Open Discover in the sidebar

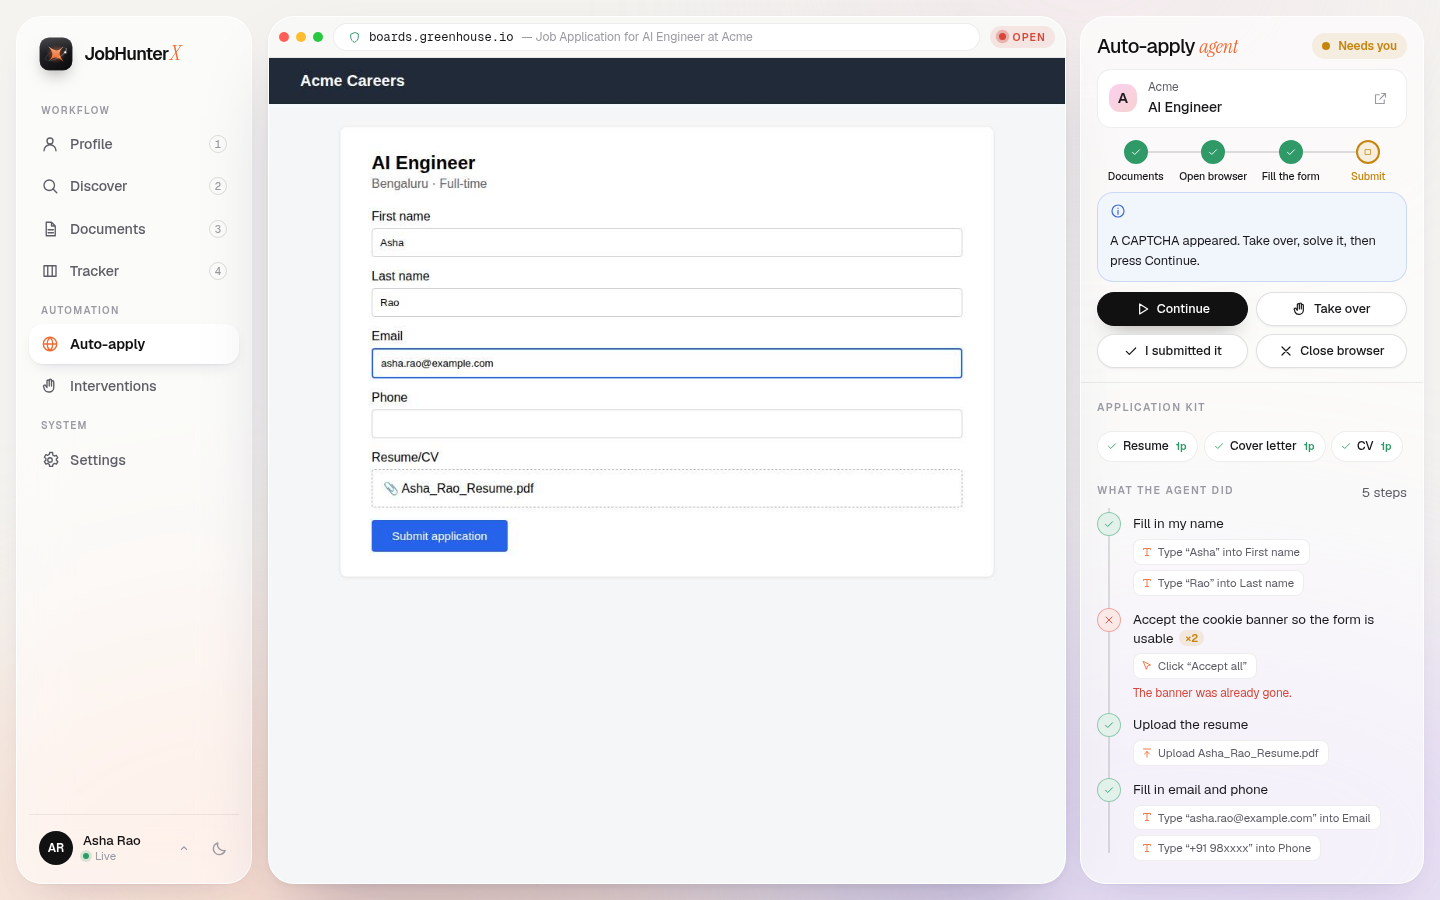[134, 186]
